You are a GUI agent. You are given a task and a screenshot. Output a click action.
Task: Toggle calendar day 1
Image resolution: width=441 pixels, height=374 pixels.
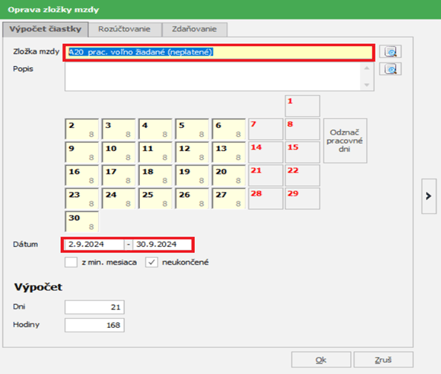click(302, 106)
